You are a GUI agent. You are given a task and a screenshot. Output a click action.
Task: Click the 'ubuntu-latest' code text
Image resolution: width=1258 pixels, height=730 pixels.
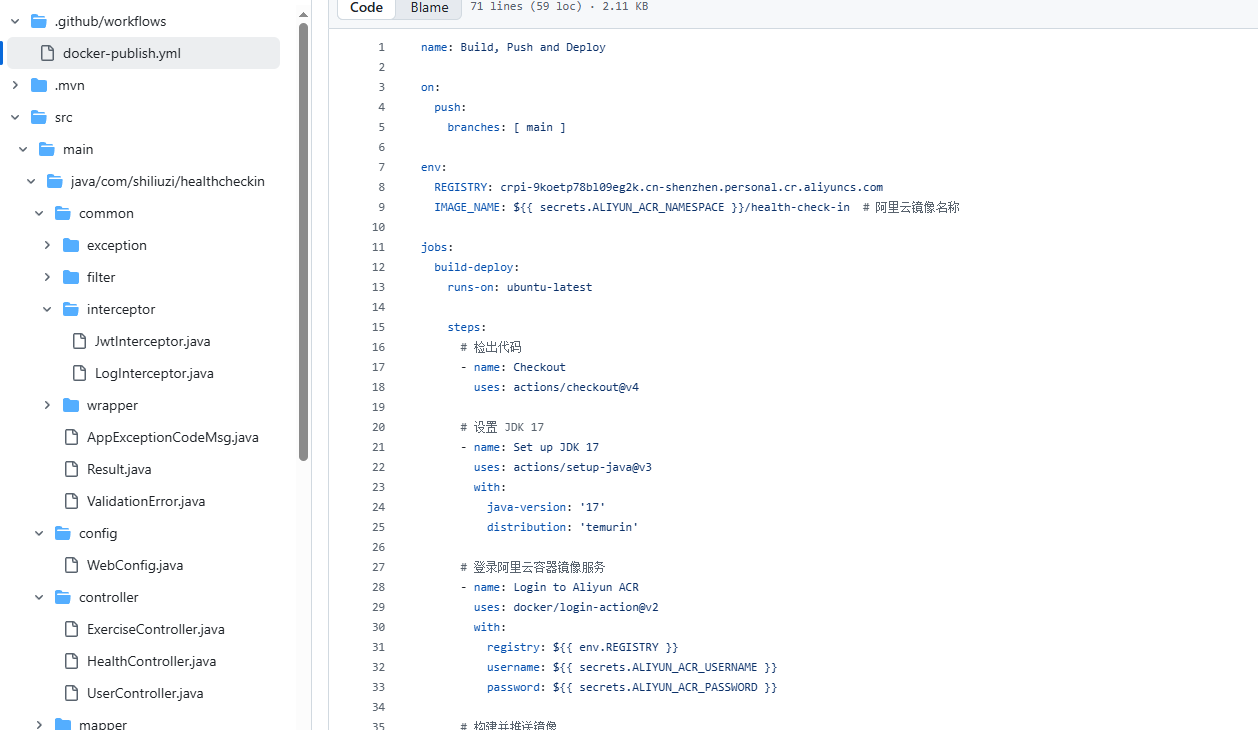coord(549,287)
